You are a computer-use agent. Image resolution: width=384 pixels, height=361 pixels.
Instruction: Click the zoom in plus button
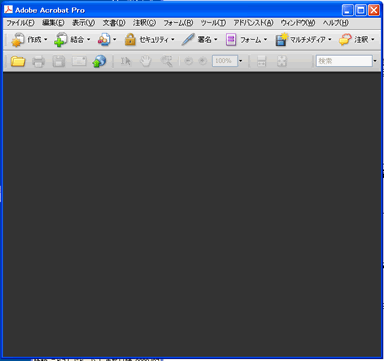point(202,61)
